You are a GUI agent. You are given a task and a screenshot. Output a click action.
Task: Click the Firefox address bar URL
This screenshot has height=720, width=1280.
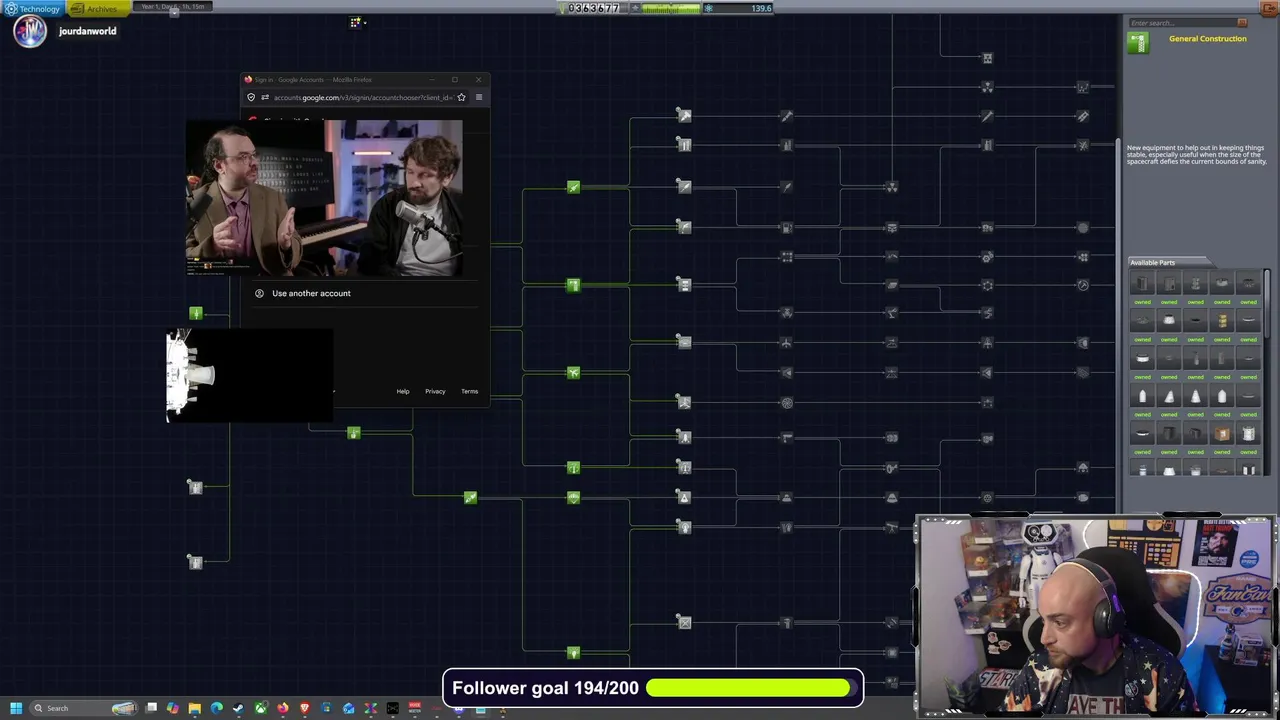tap(362, 97)
